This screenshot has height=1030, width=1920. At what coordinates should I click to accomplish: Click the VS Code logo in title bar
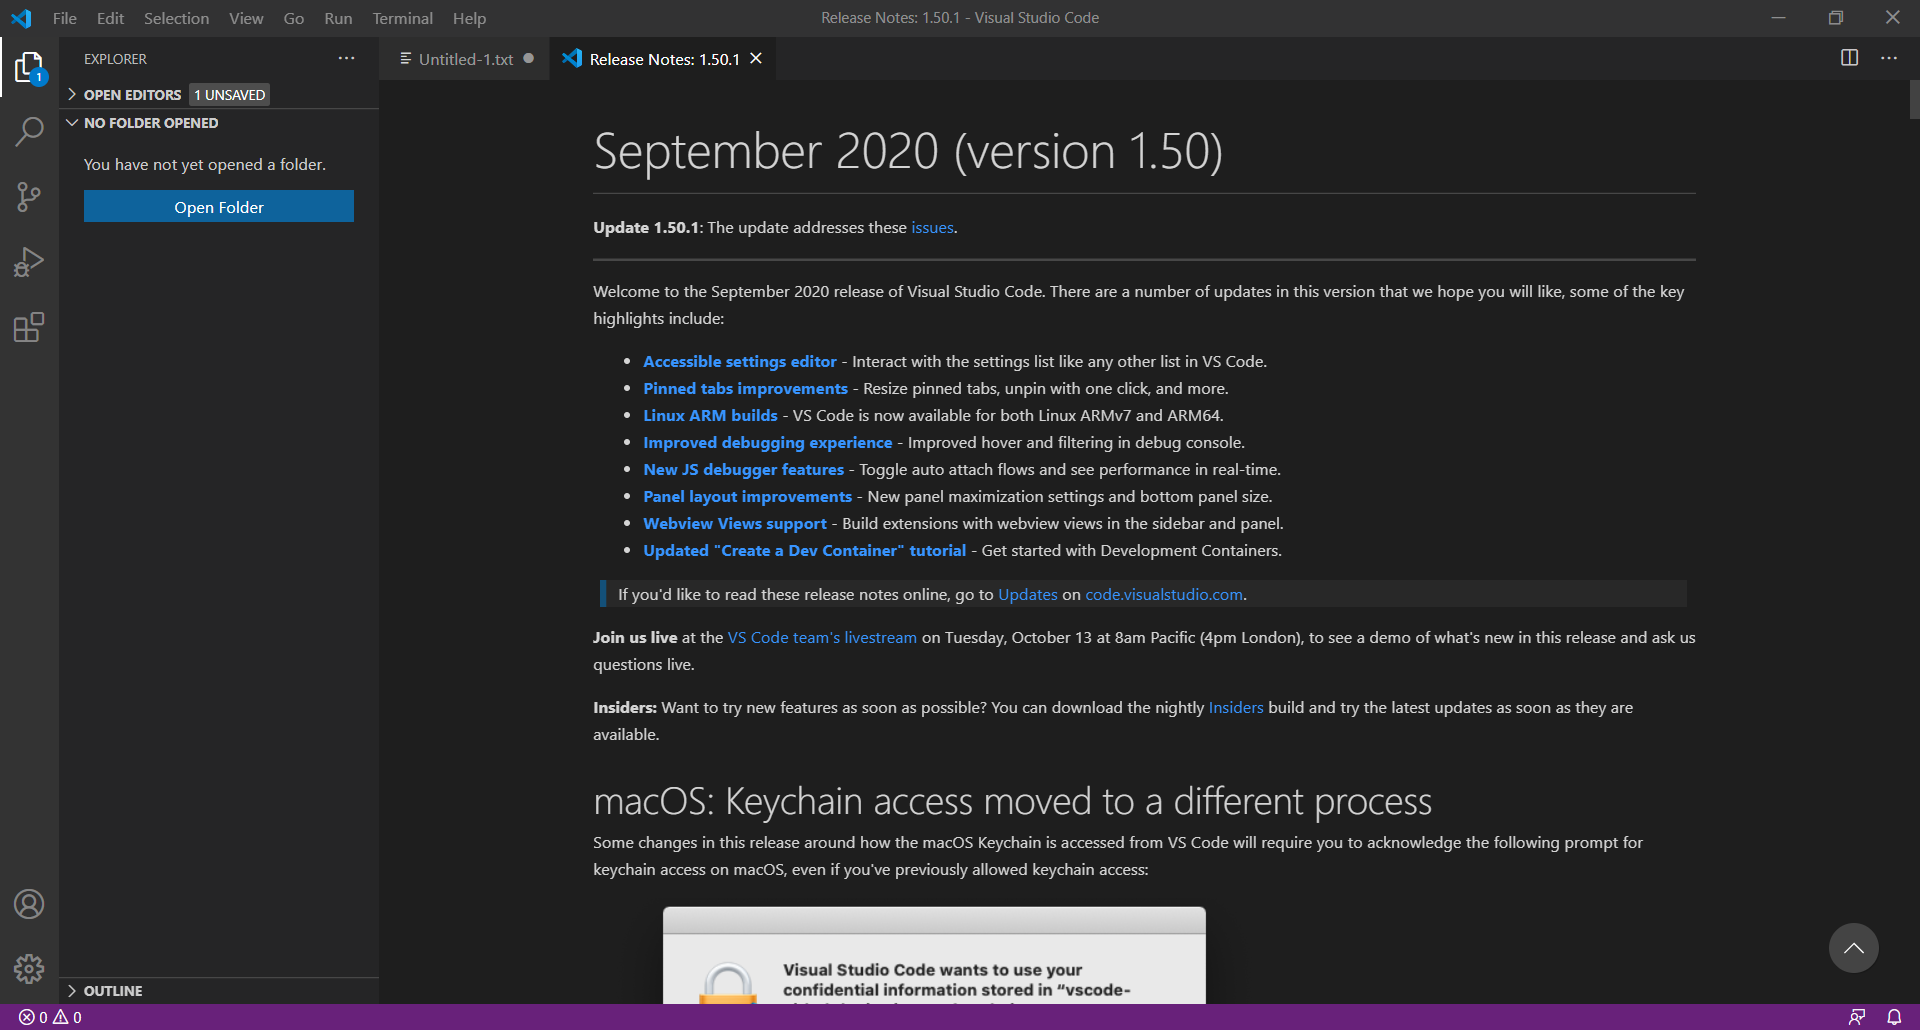pos(21,18)
